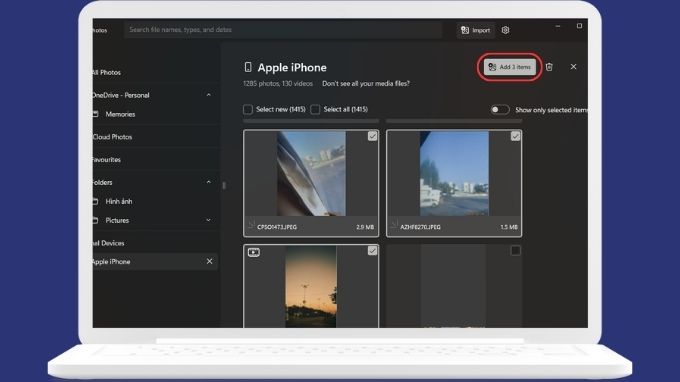Select the AZHF8270.JPEG thumbnail

coord(454,174)
